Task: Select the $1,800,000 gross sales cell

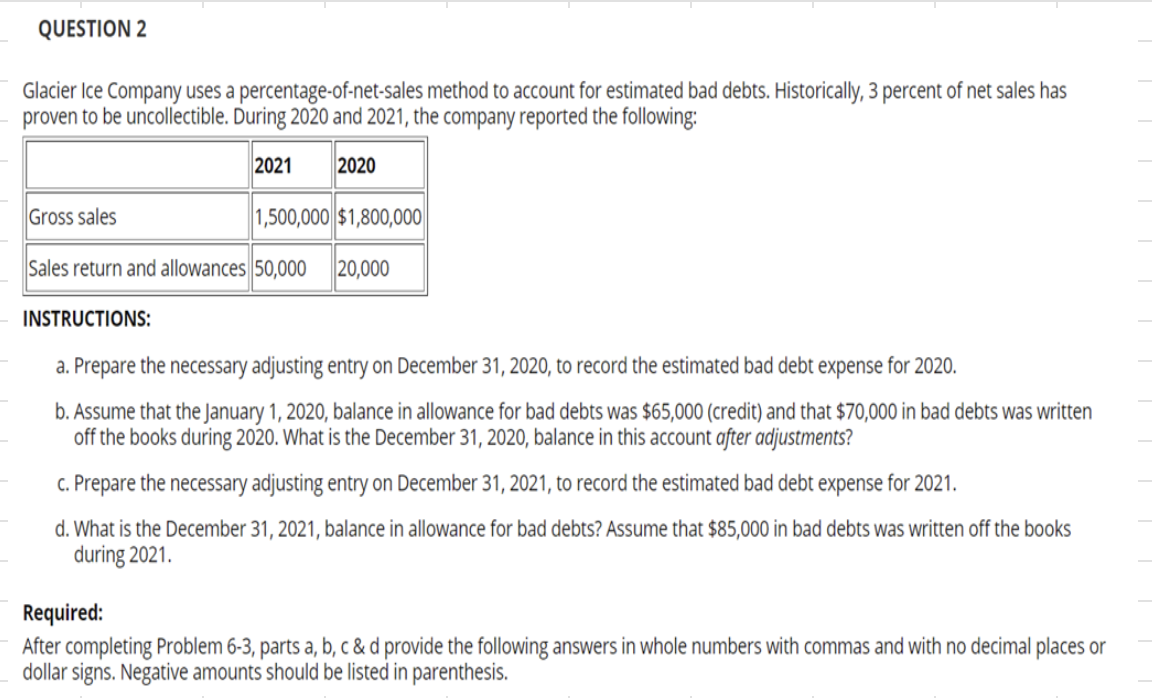Action: pyautogui.click(x=379, y=217)
